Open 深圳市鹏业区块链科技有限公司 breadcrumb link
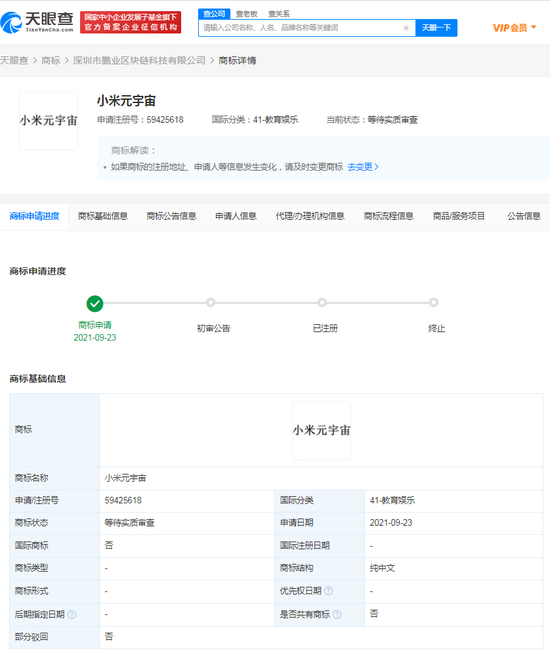Image resolution: width=550 pixels, height=670 pixels. click(x=139, y=61)
